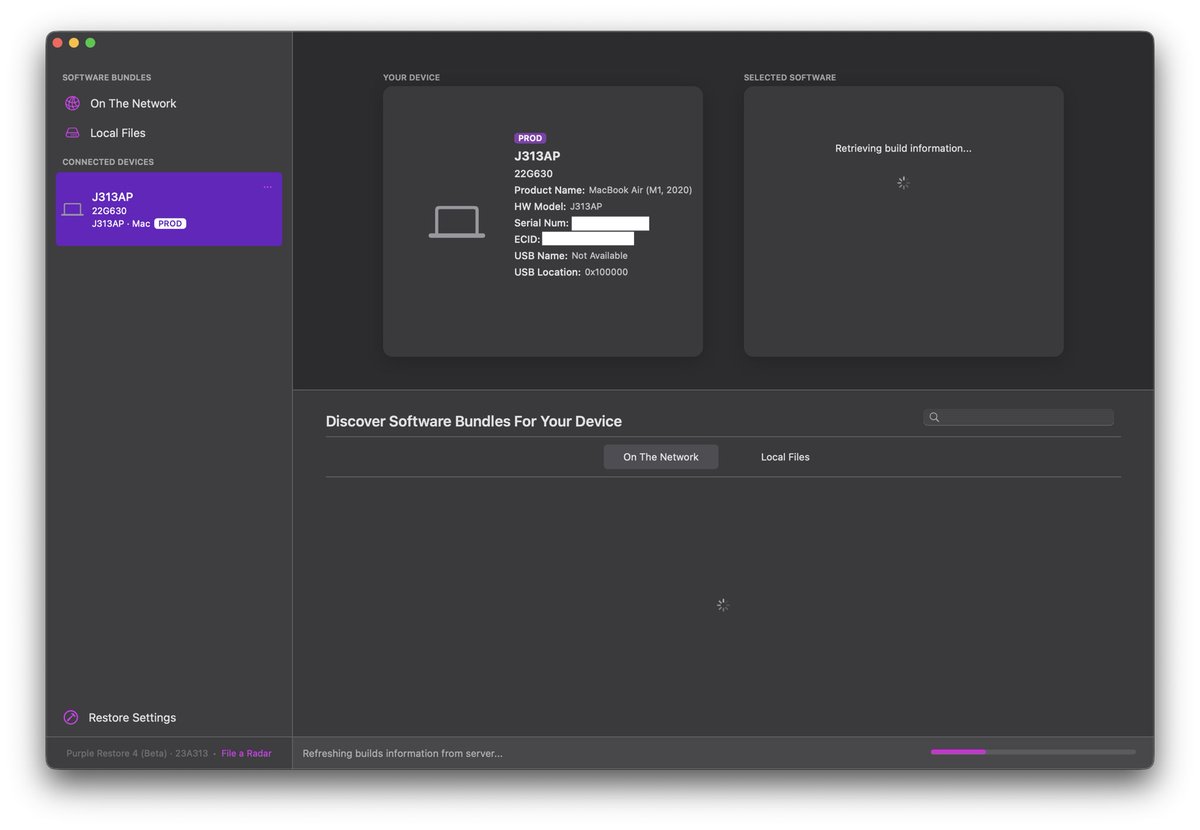1200x830 pixels.
Task: Click the globe icon beside On The Network
Action: pyautogui.click(x=72, y=103)
